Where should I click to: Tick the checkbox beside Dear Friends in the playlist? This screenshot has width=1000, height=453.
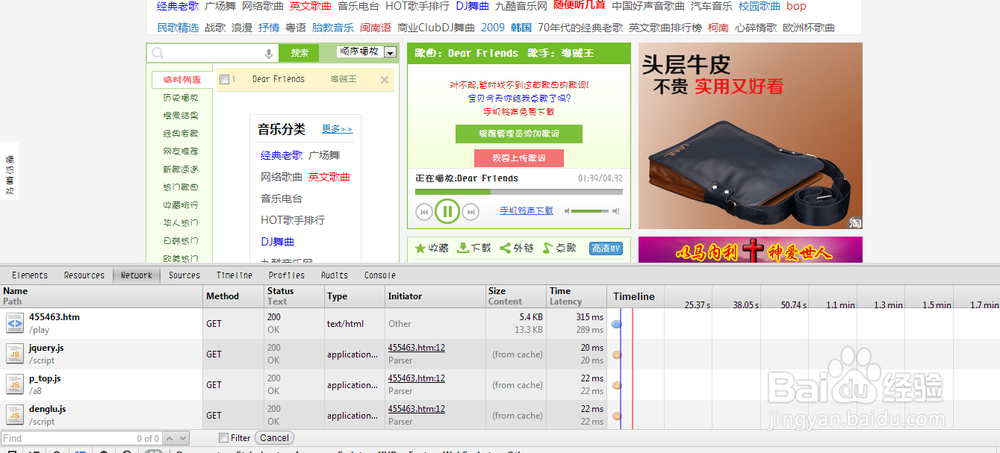click(x=224, y=80)
